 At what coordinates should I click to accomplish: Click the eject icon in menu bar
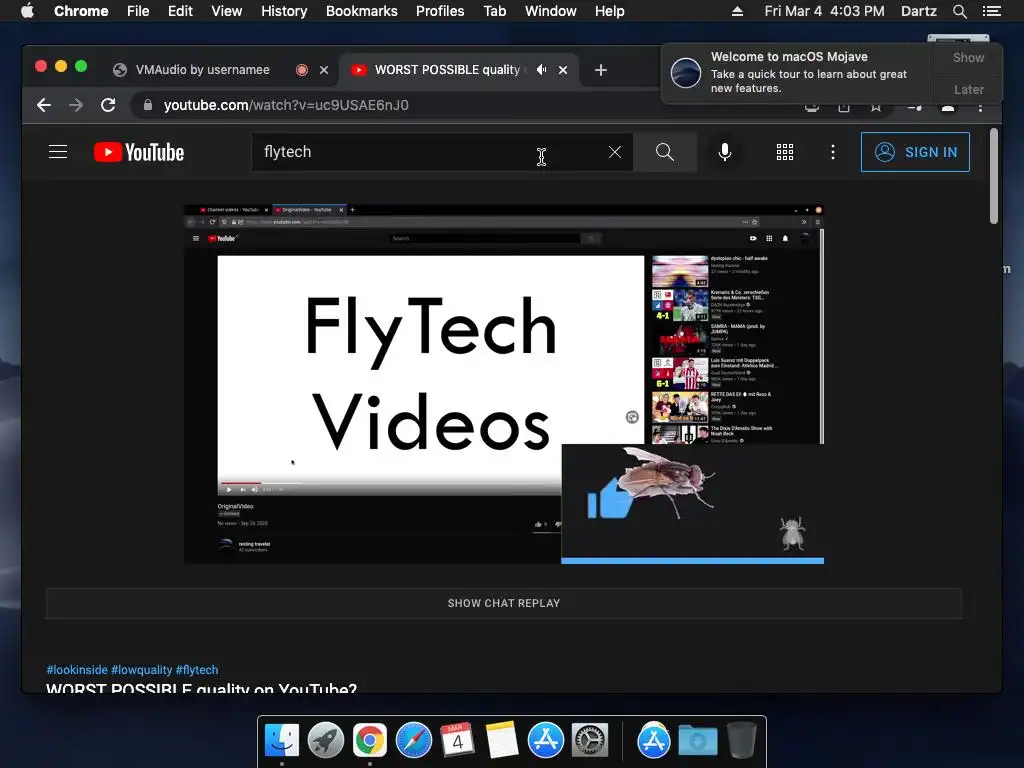coord(737,11)
